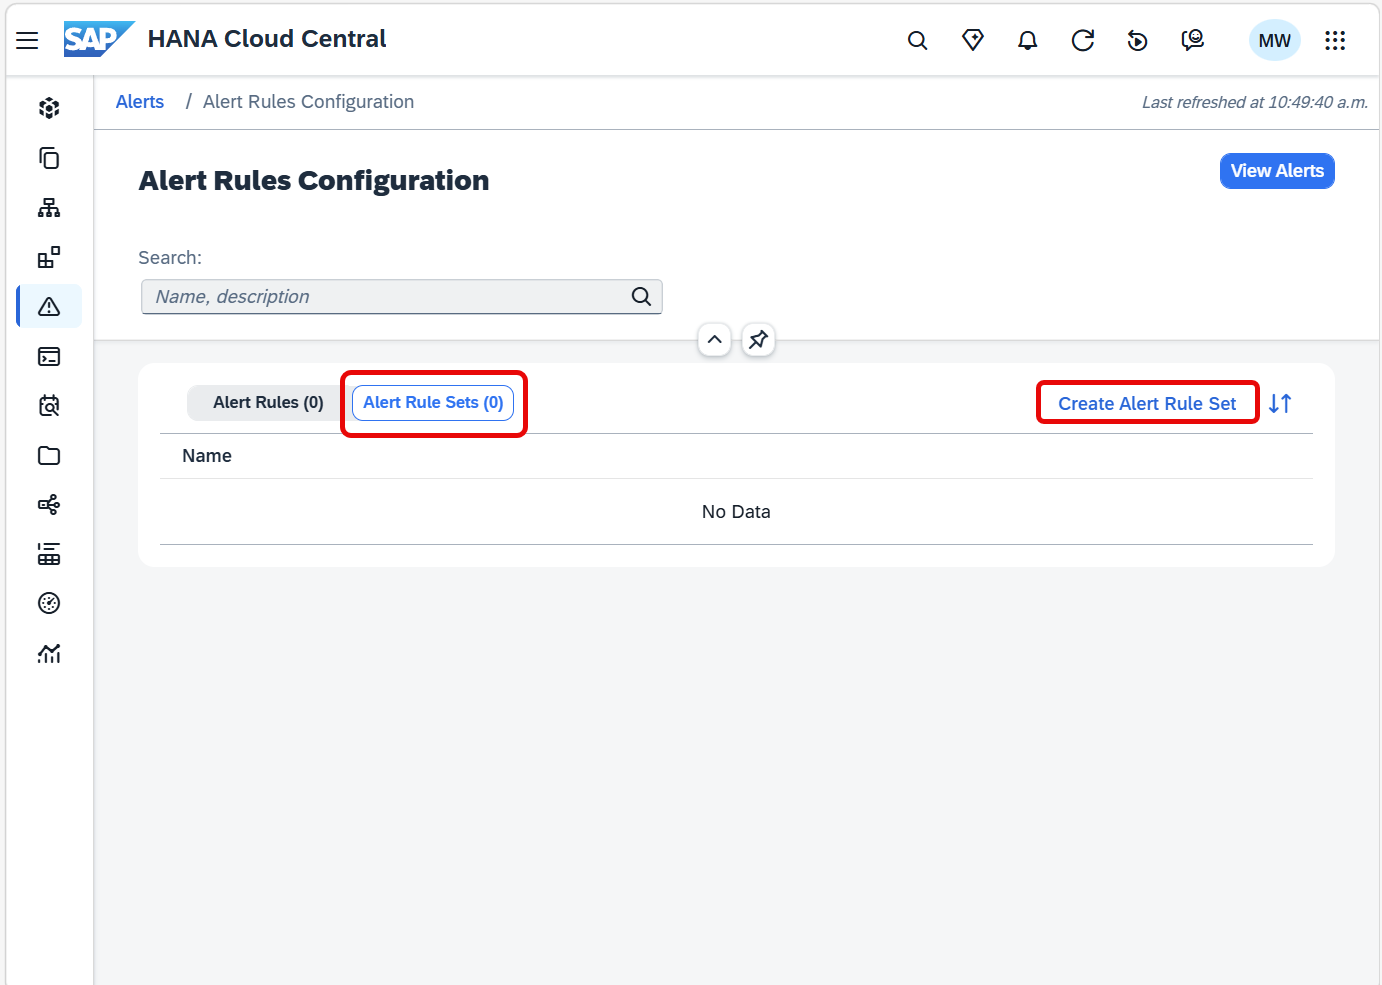Select the Alerts warning triangle sidebar icon
This screenshot has height=985, width=1382.
click(49, 306)
